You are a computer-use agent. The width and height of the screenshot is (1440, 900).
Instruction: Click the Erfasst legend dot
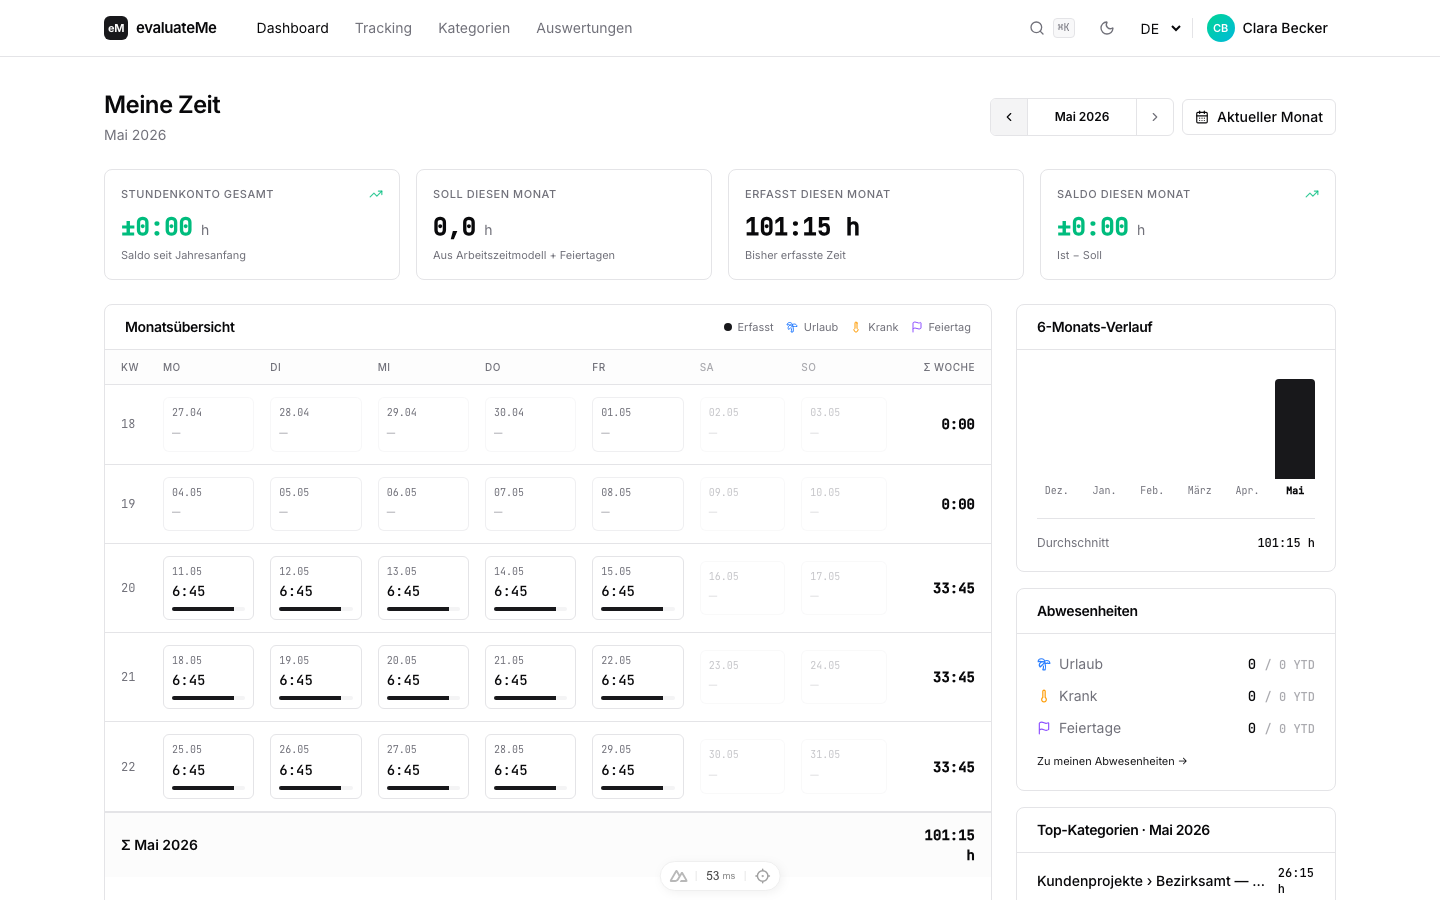pyautogui.click(x=728, y=327)
